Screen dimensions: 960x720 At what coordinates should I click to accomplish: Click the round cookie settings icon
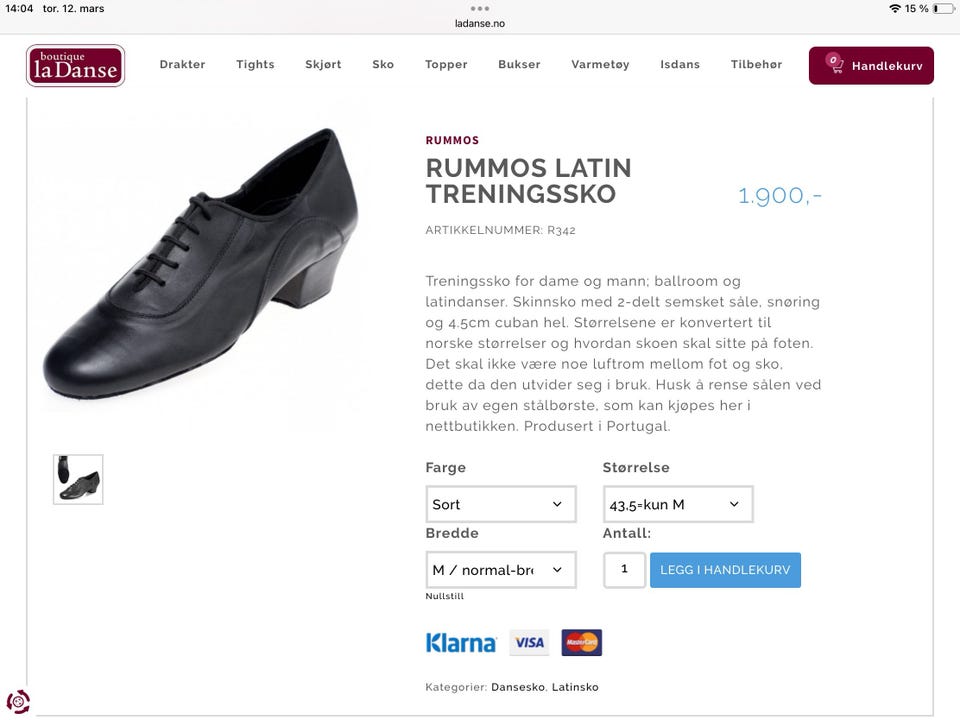(x=17, y=702)
